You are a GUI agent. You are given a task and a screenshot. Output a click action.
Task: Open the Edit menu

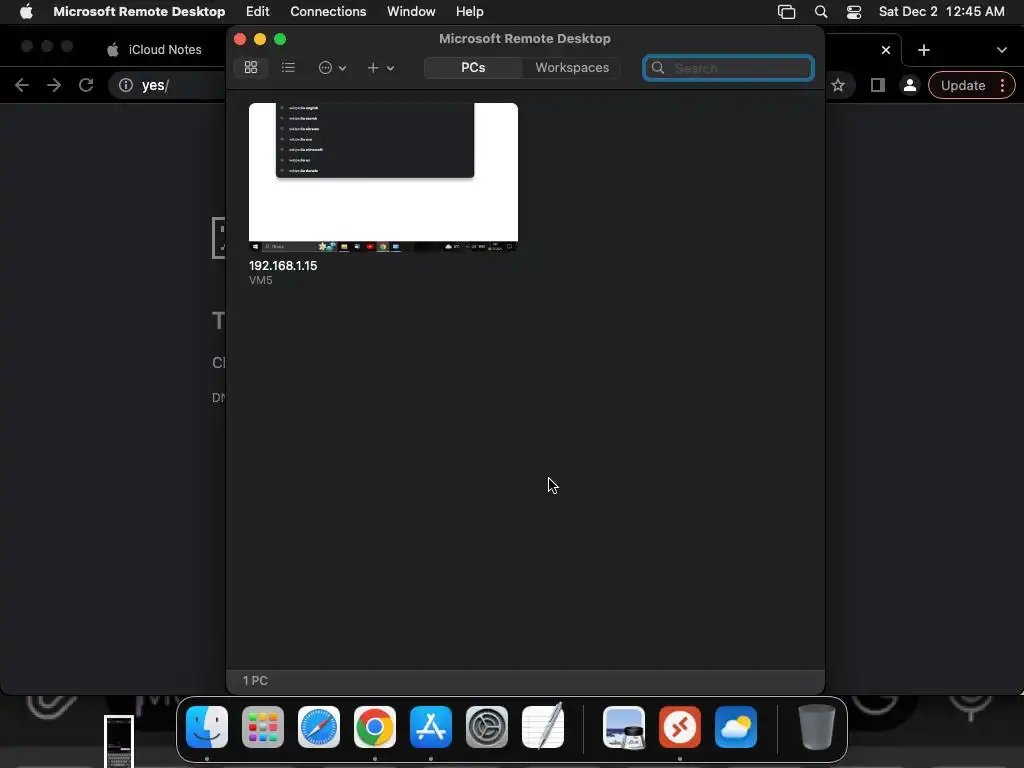pyautogui.click(x=257, y=12)
